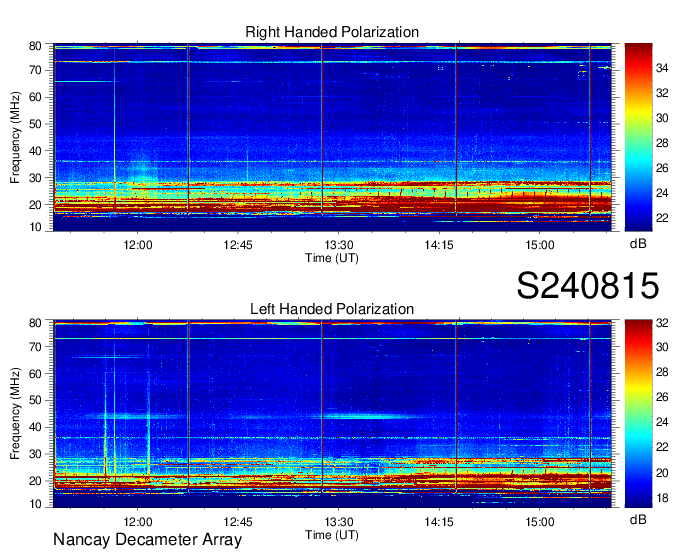Click the dB label under top color bar
Image resolution: width=680 pixels, height=552 pixels.
tap(638, 244)
